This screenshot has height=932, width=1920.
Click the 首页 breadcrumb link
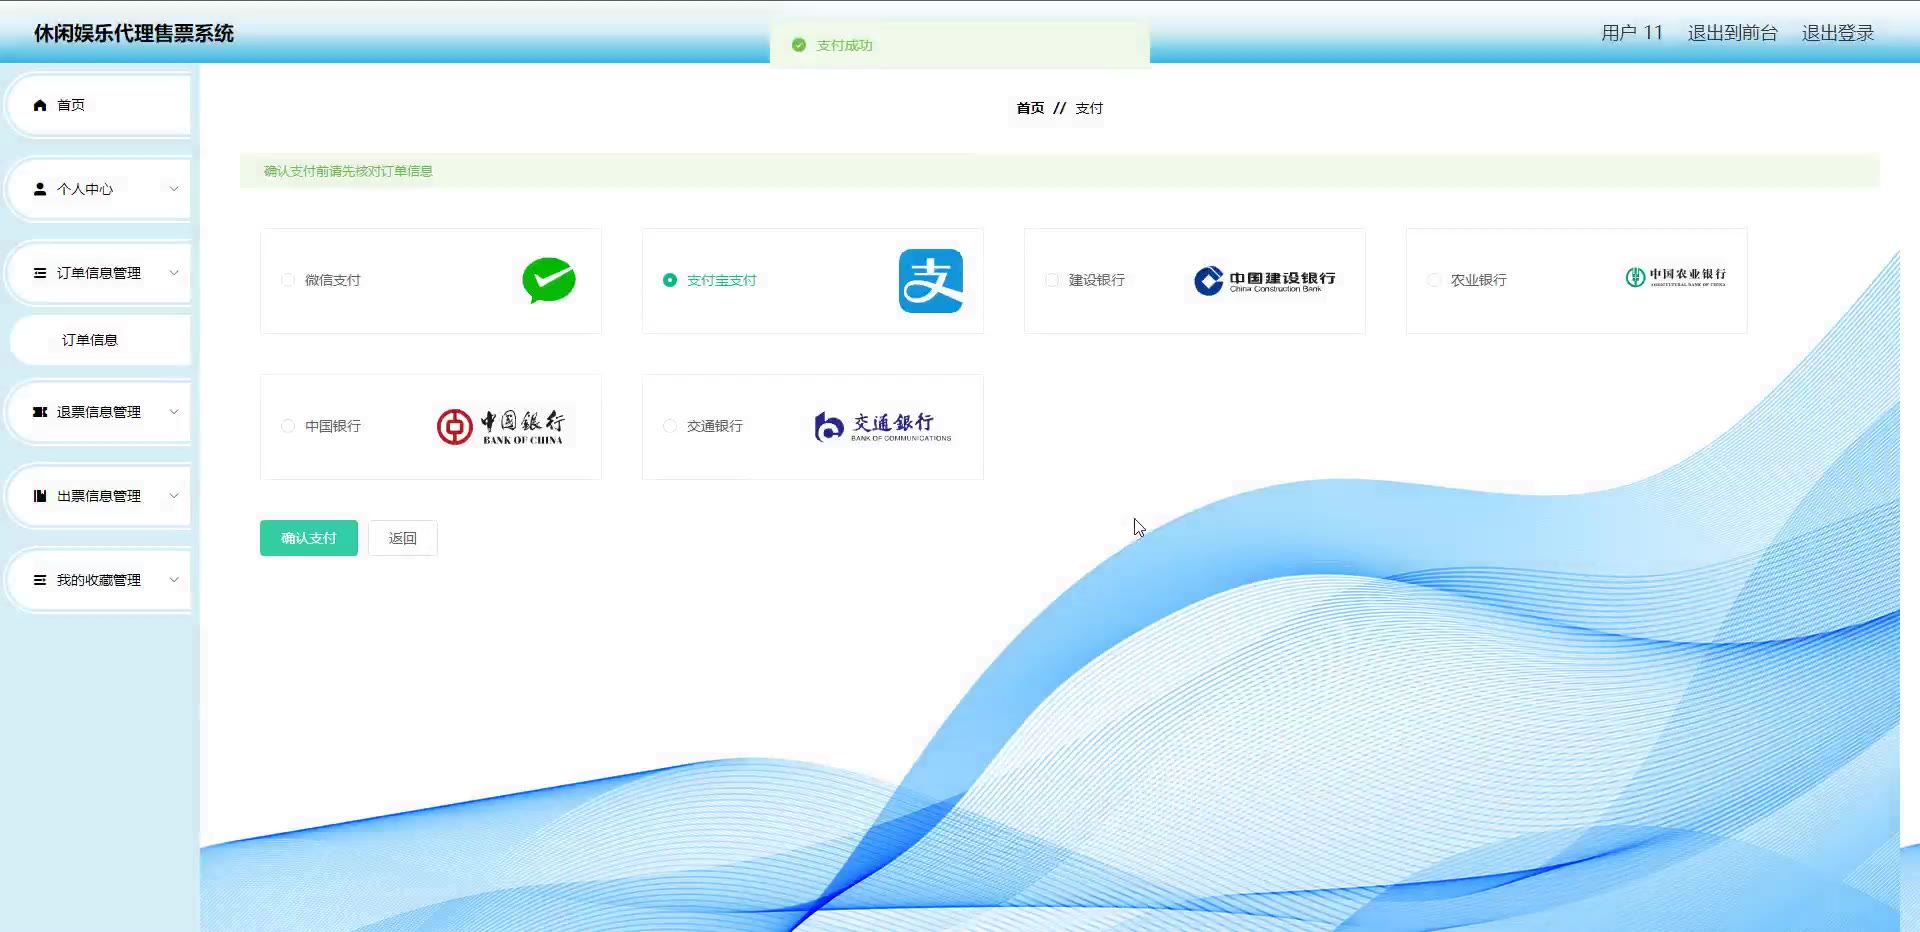1030,108
